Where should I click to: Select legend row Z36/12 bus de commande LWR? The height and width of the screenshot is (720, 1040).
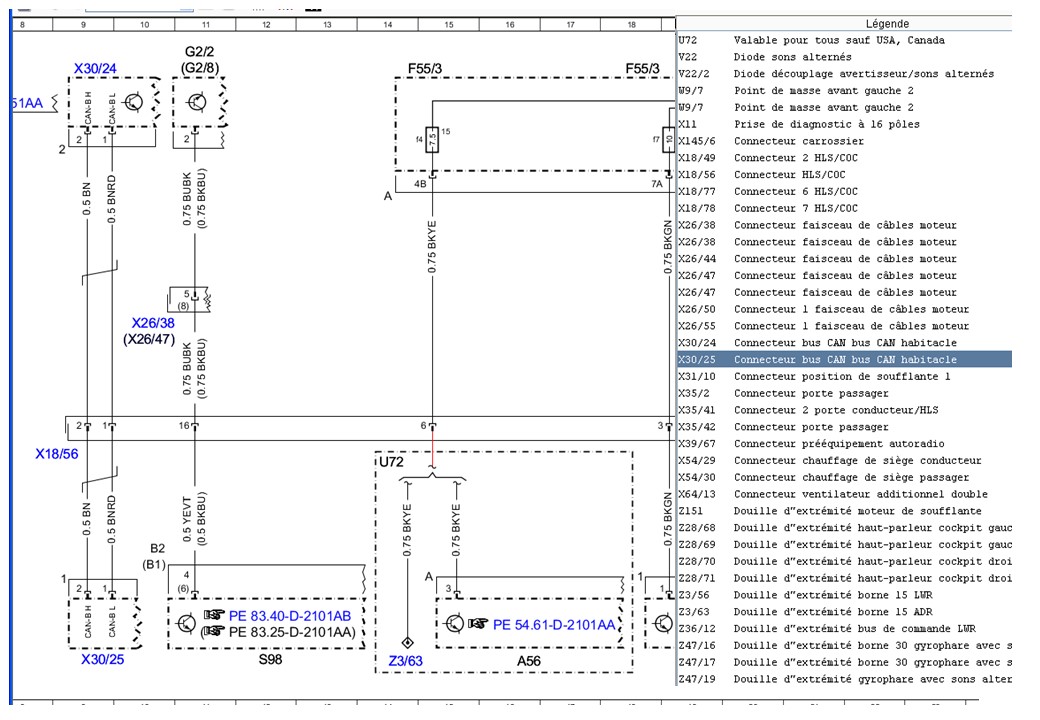click(x=844, y=629)
